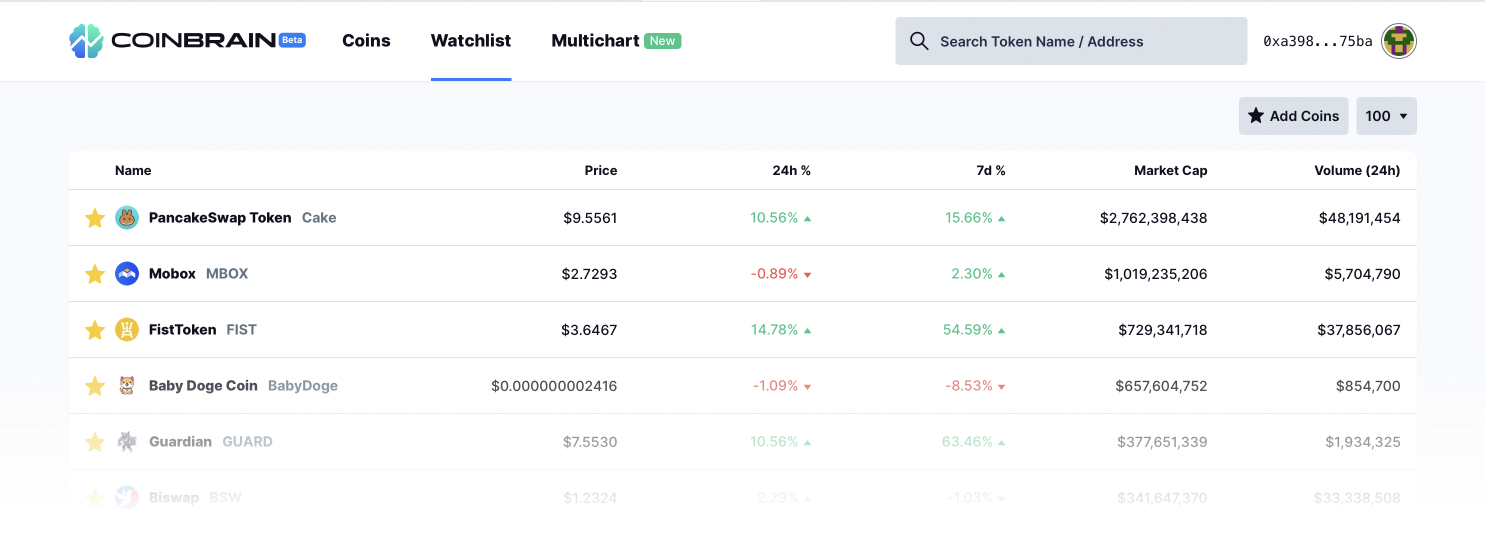This screenshot has width=1485, height=546.
Task: Open Guardian coin icon
Action: pyautogui.click(x=127, y=442)
